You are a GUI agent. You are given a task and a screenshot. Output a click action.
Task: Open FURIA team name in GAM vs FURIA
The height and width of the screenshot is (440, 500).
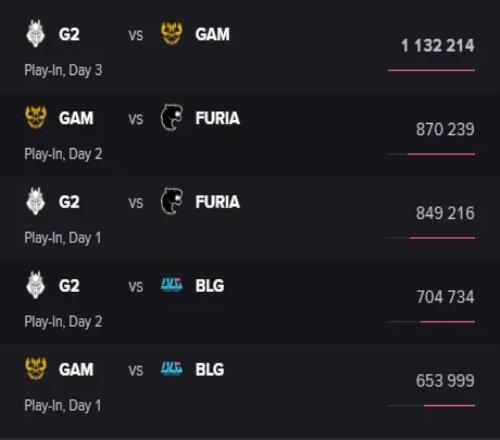click(217, 118)
